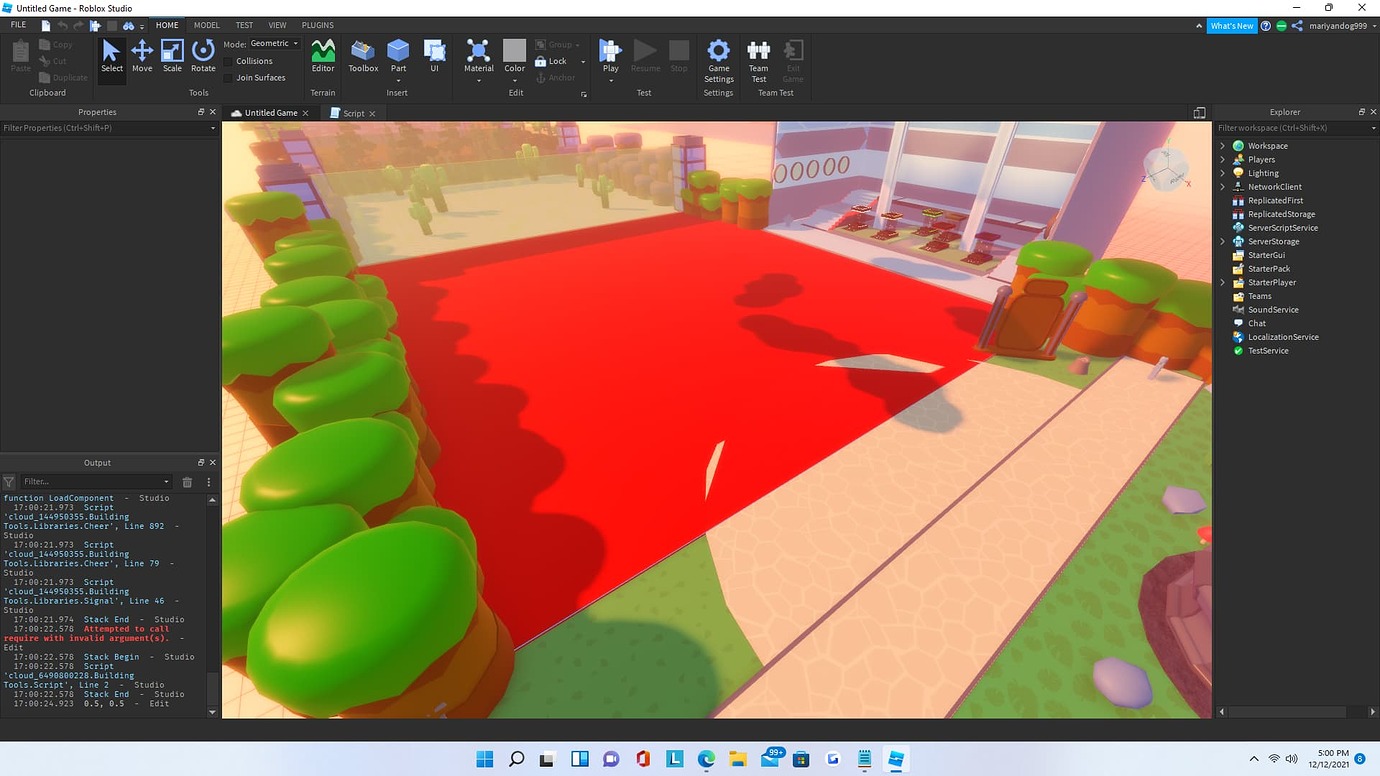Click the Play test button

610,57
